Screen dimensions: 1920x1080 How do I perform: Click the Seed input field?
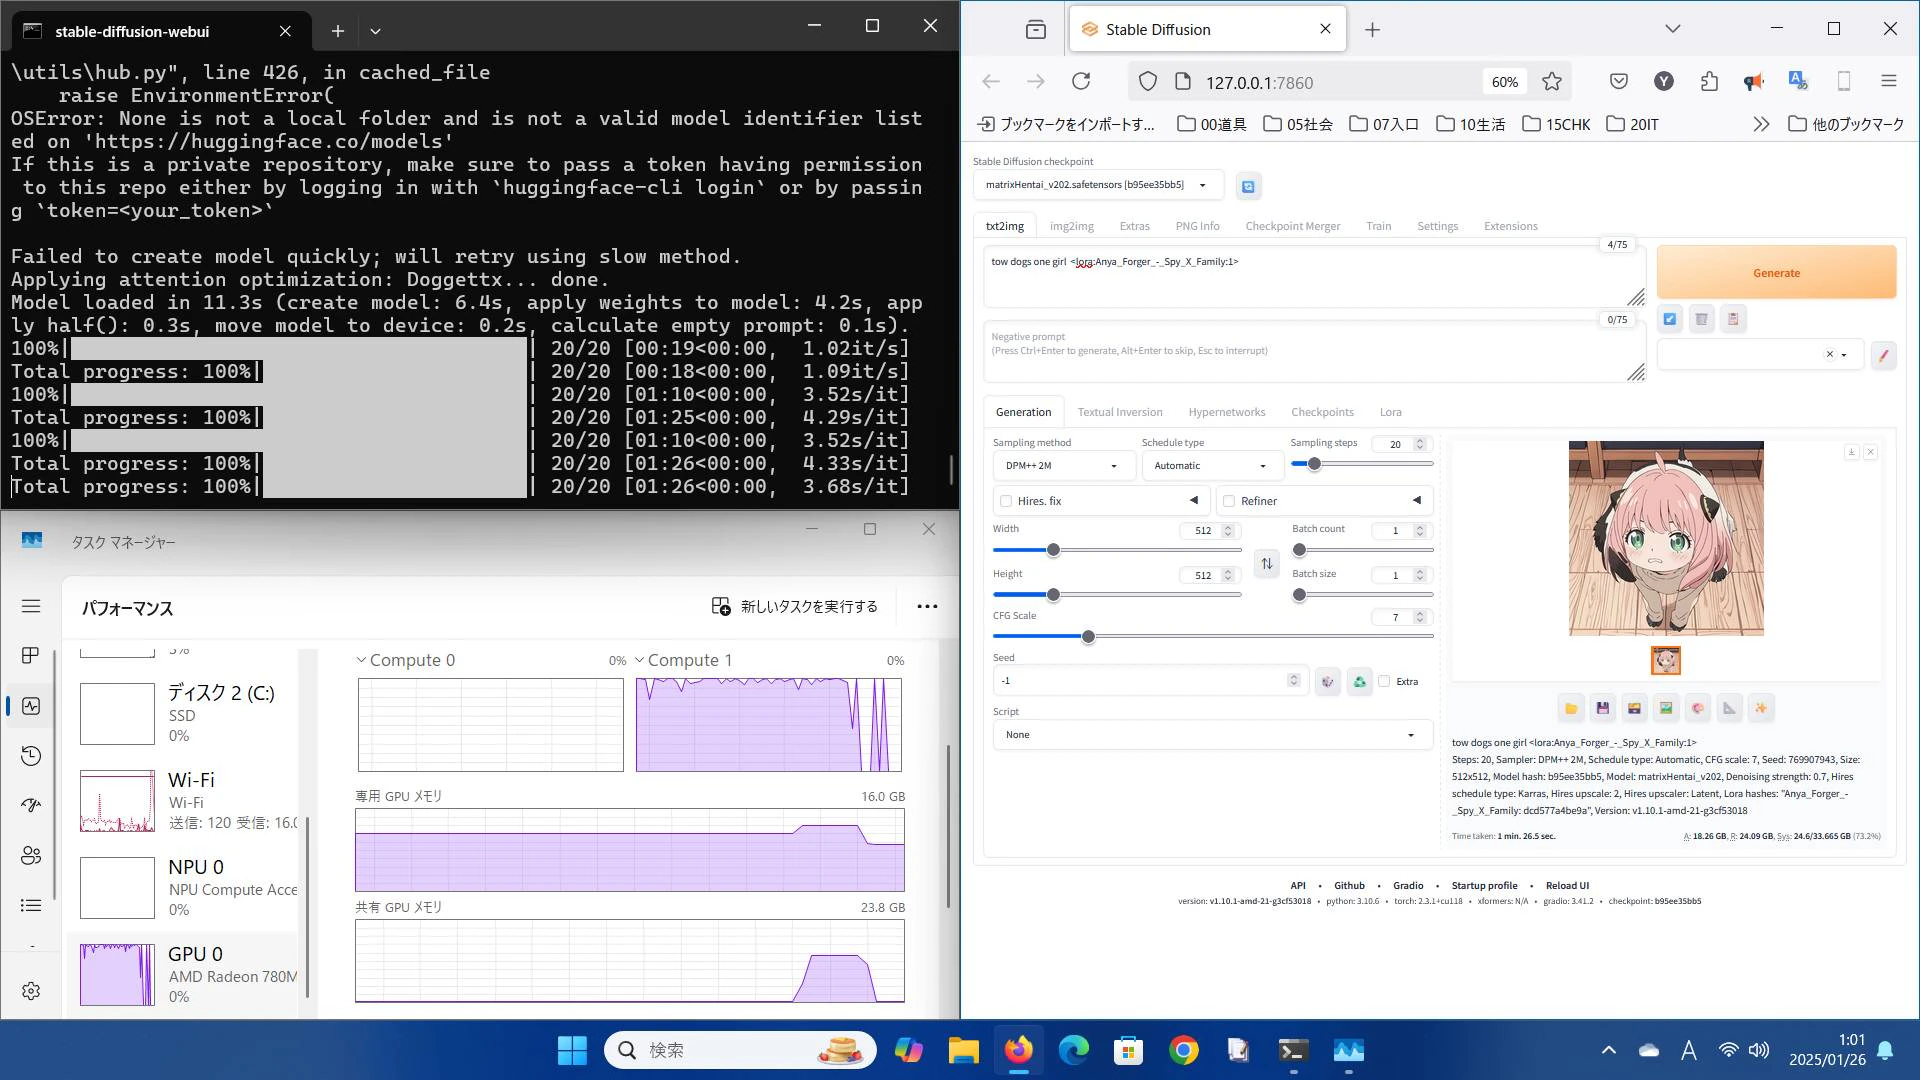(x=1150, y=681)
